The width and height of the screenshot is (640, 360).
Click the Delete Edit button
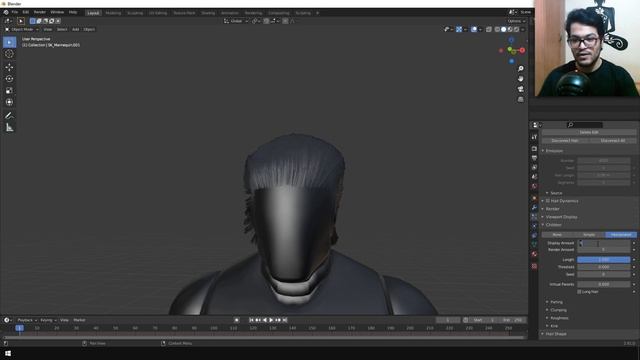[589, 132]
